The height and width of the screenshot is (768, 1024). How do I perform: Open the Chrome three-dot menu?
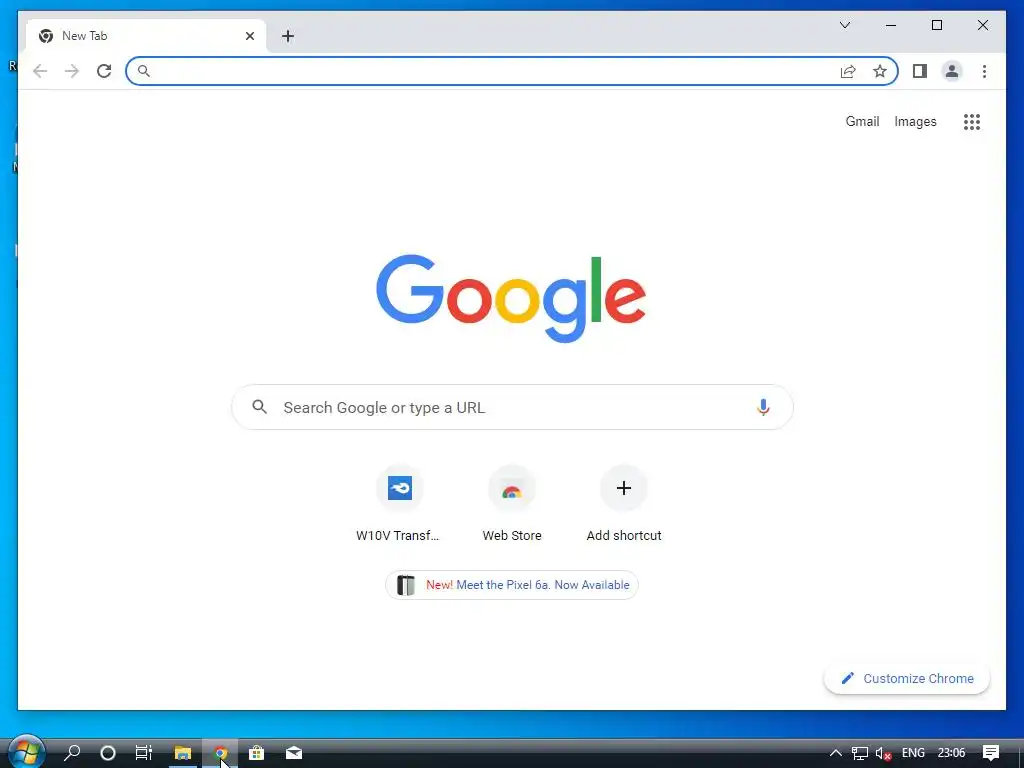pos(984,71)
